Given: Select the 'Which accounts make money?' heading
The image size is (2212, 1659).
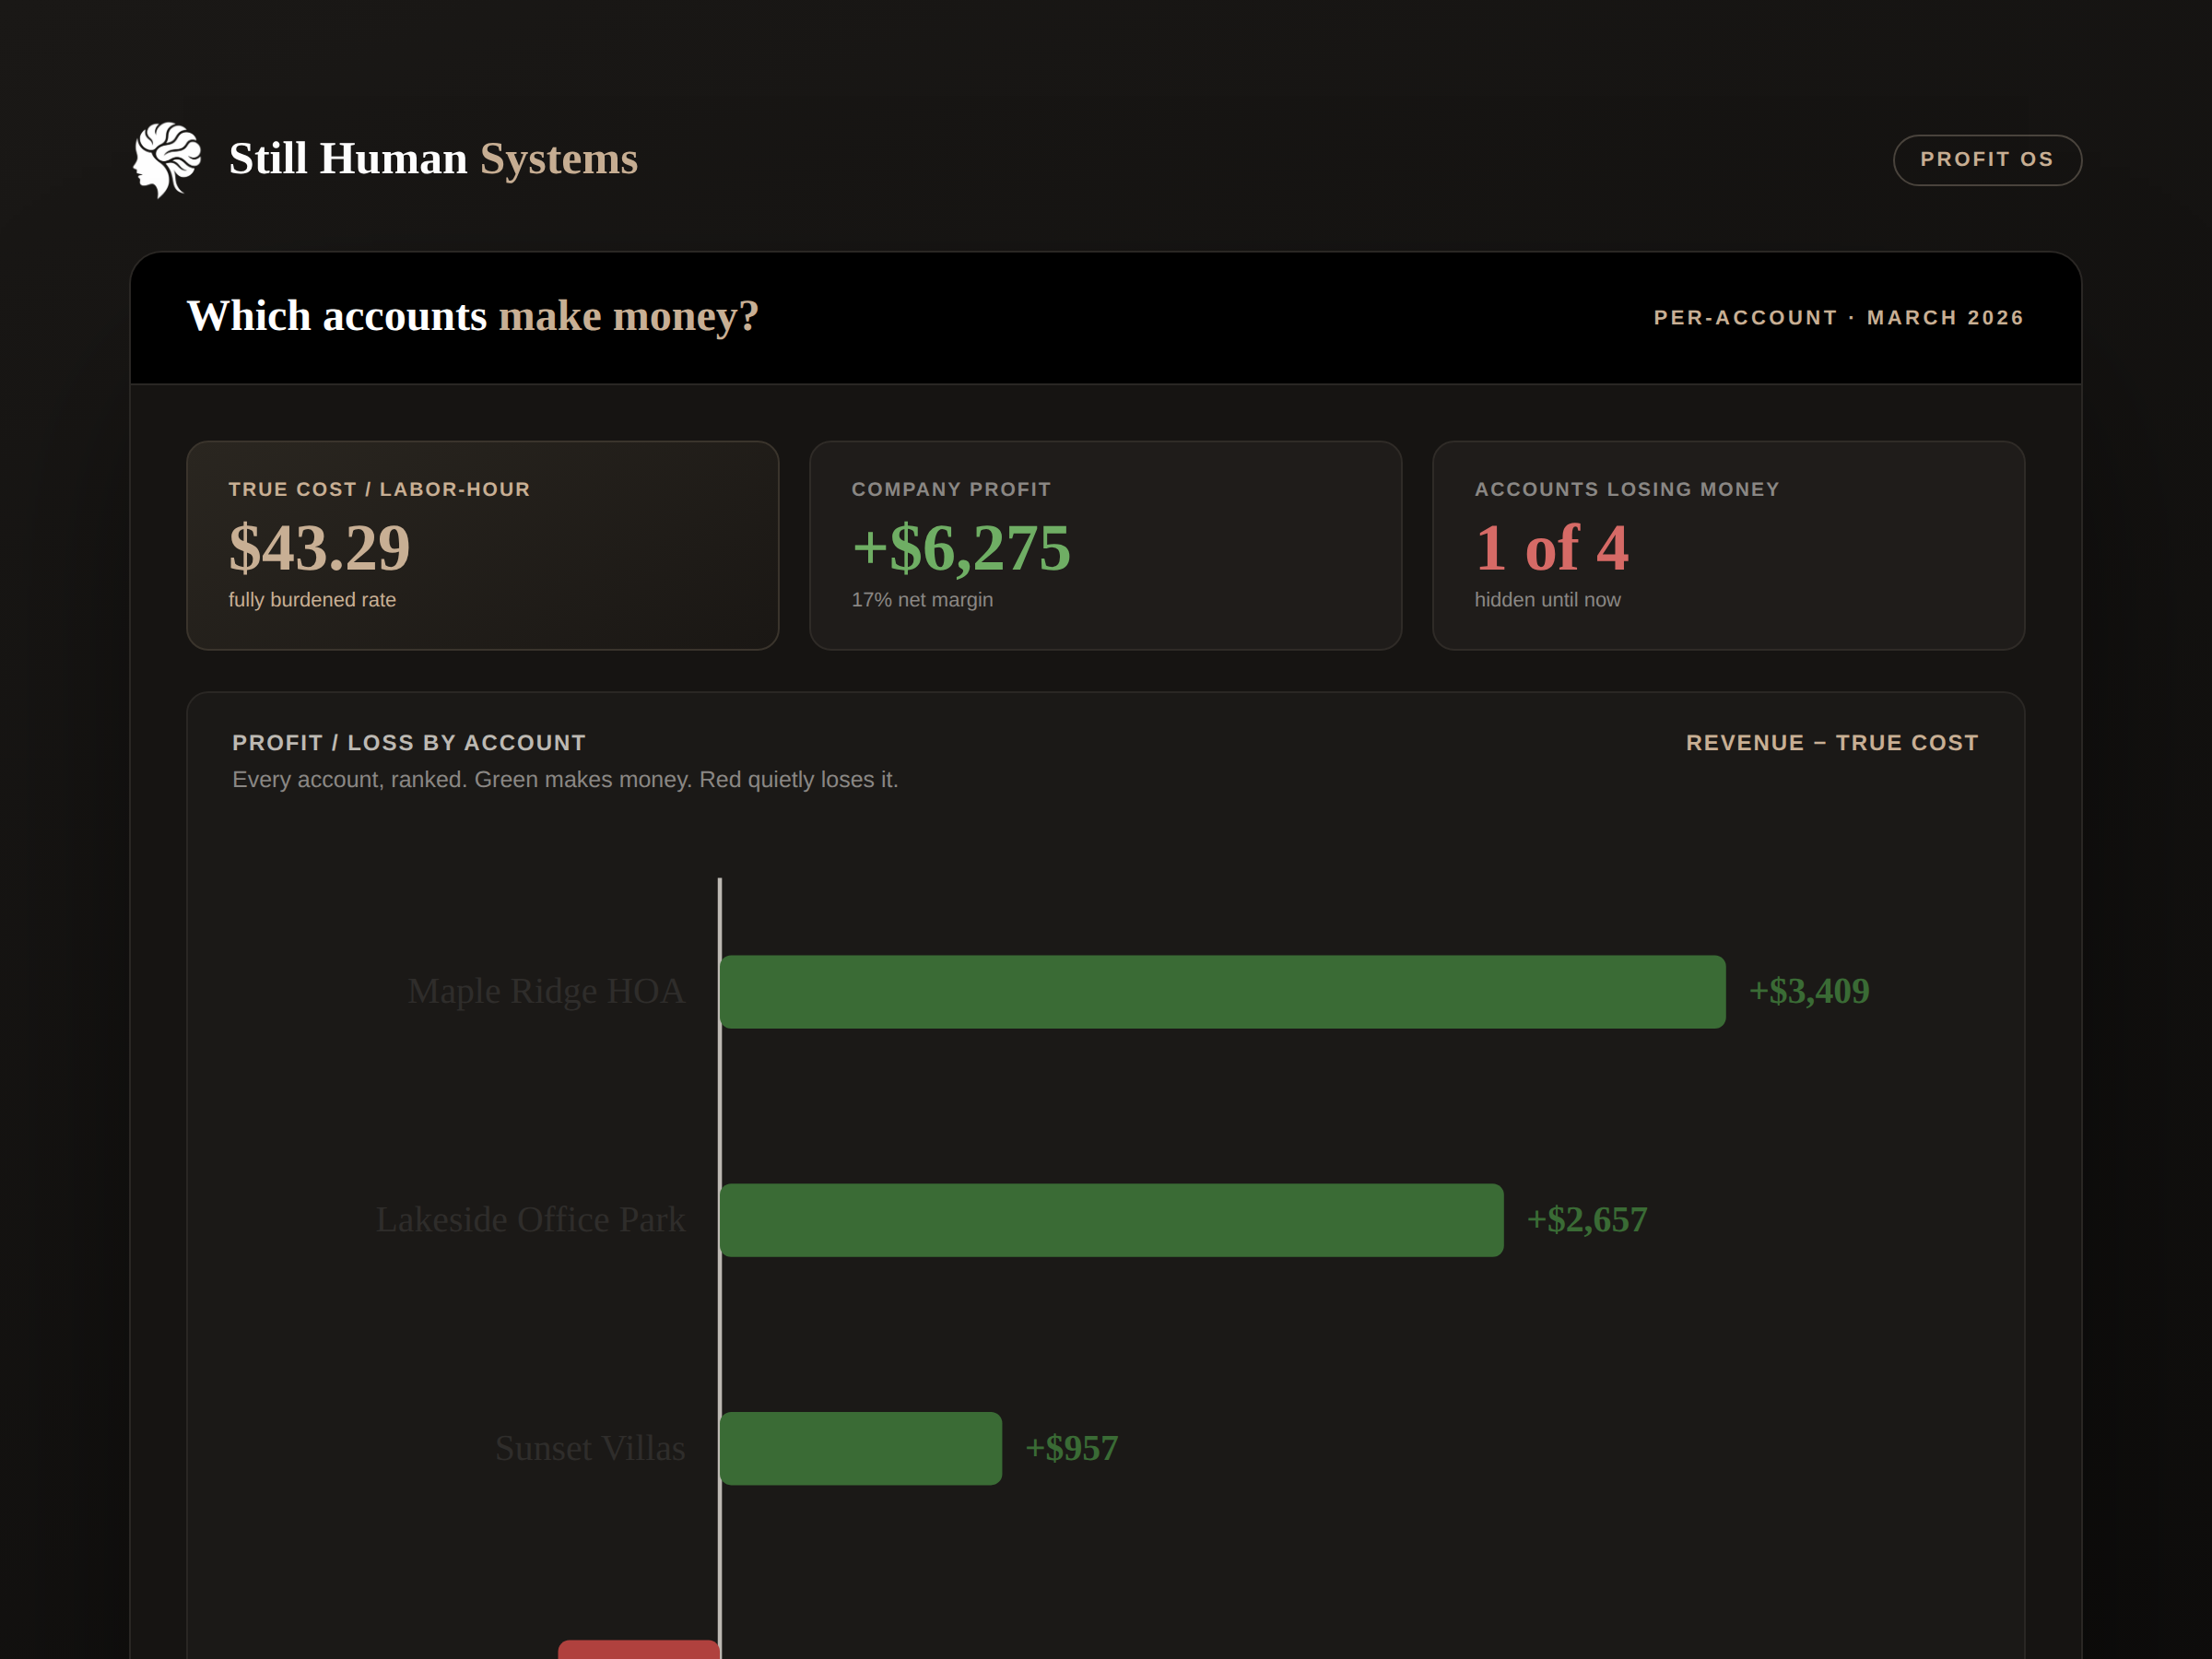Looking at the screenshot, I should (473, 316).
